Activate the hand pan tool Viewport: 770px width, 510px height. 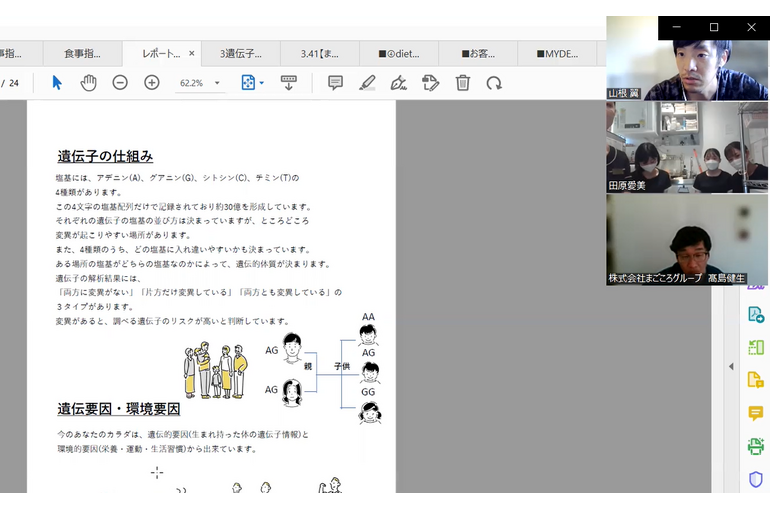tap(88, 82)
